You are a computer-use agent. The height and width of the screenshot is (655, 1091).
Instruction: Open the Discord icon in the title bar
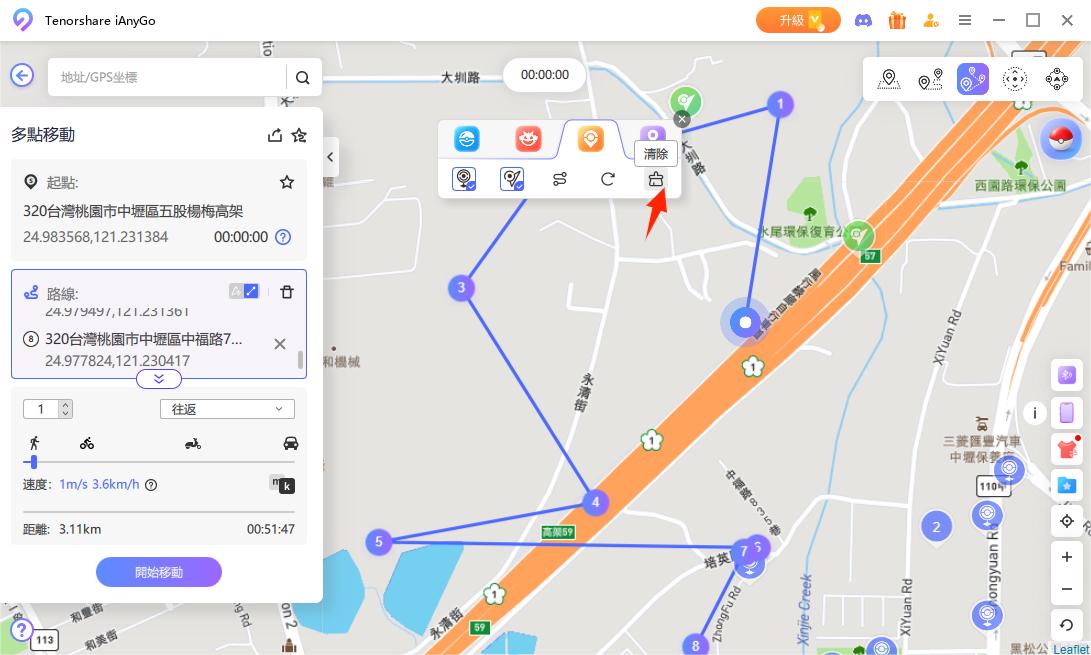[x=862, y=20]
